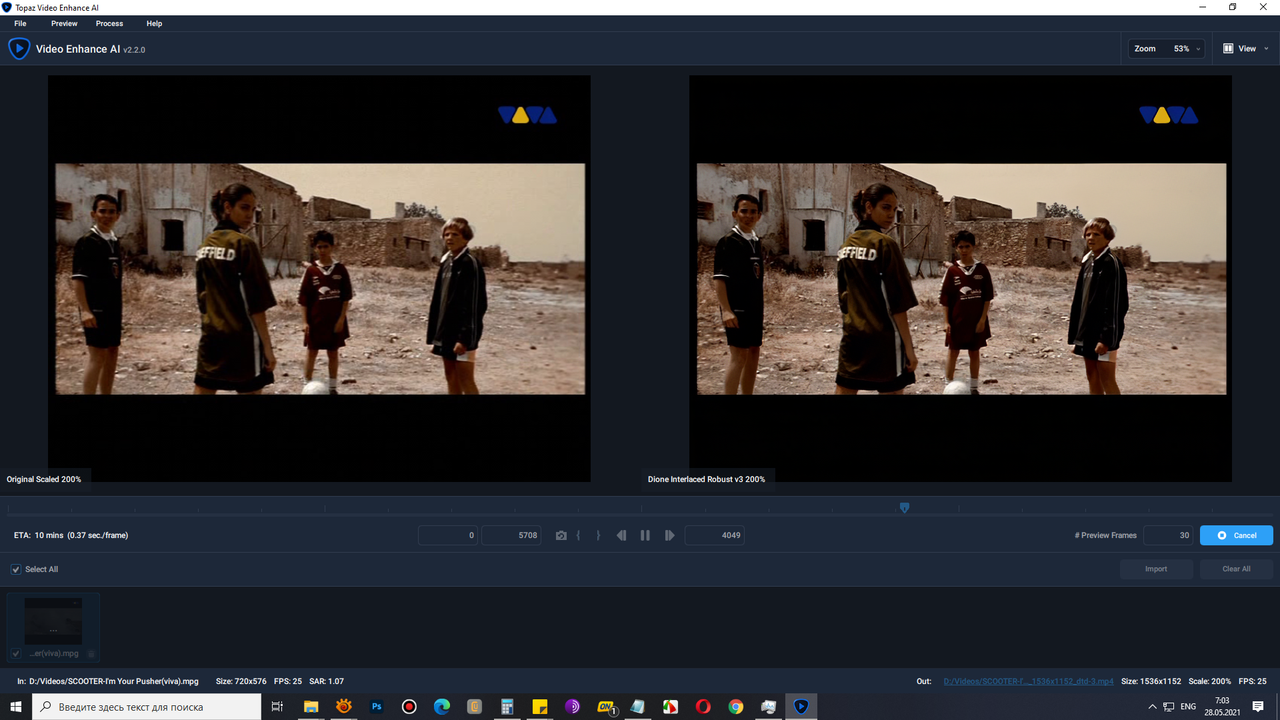The image size is (1280, 720).
Task: Open the Windows notification center
Action: [x=1258, y=706]
